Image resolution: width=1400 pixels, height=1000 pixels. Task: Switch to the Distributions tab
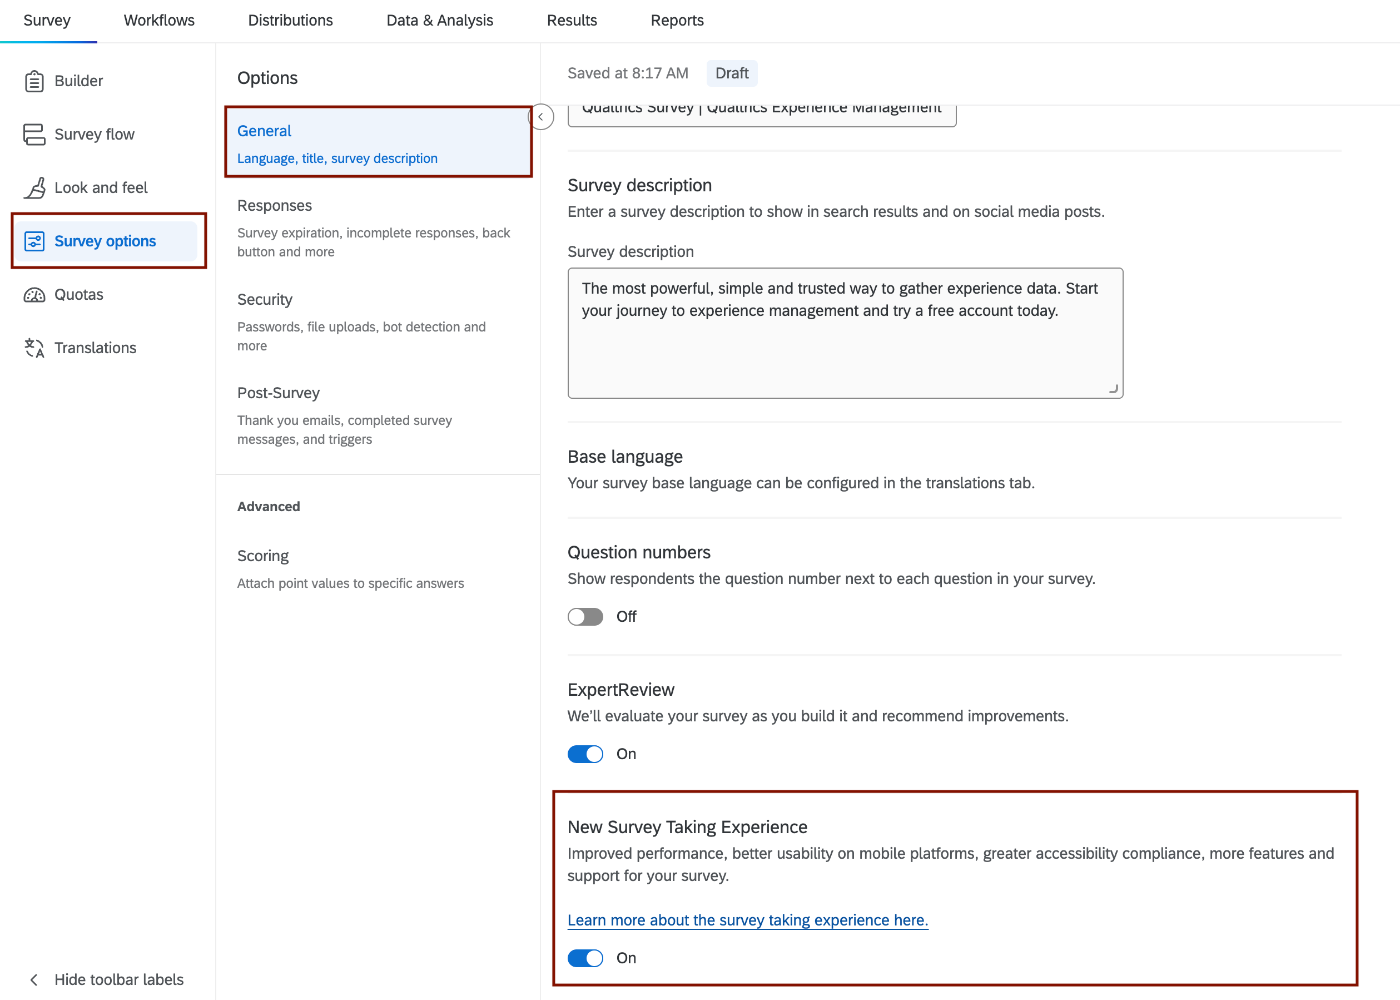tap(290, 20)
